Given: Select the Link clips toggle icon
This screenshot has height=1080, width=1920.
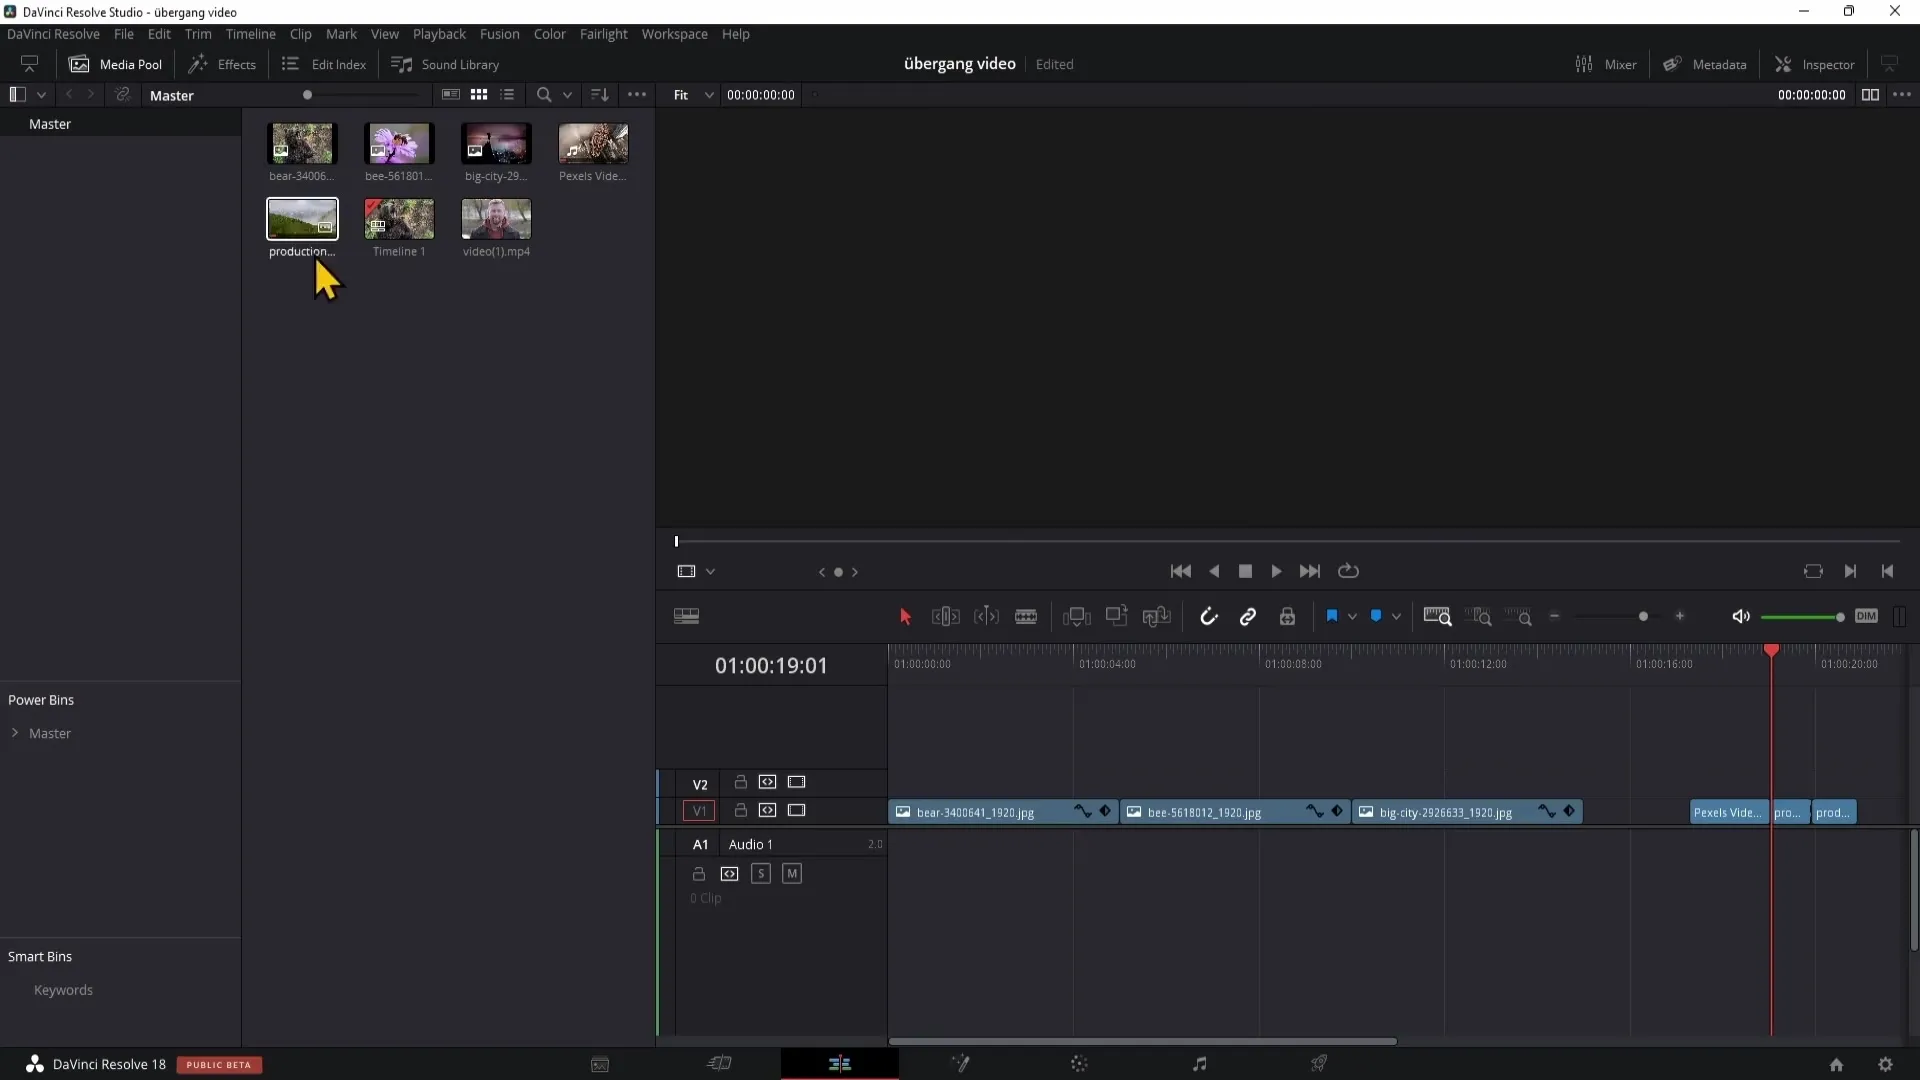Looking at the screenshot, I should coord(1249,616).
